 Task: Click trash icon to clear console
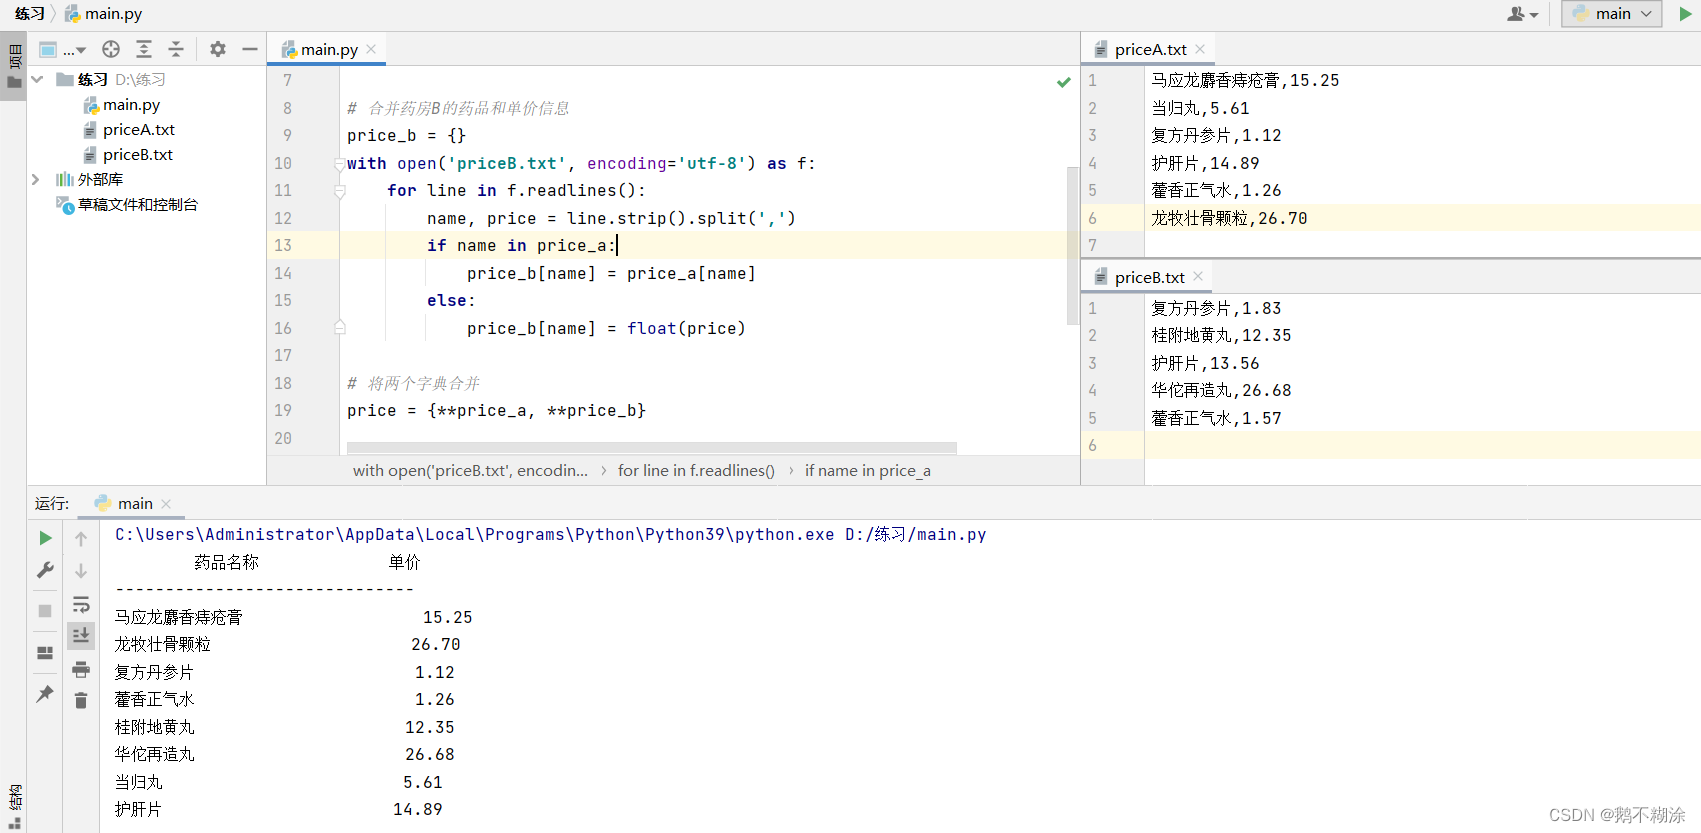pyautogui.click(x=81, y=701)
